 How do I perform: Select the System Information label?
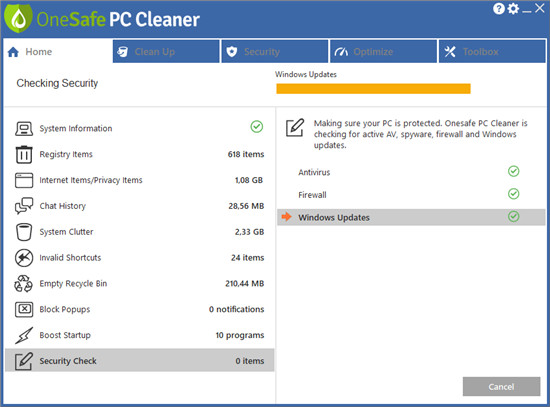76,128
